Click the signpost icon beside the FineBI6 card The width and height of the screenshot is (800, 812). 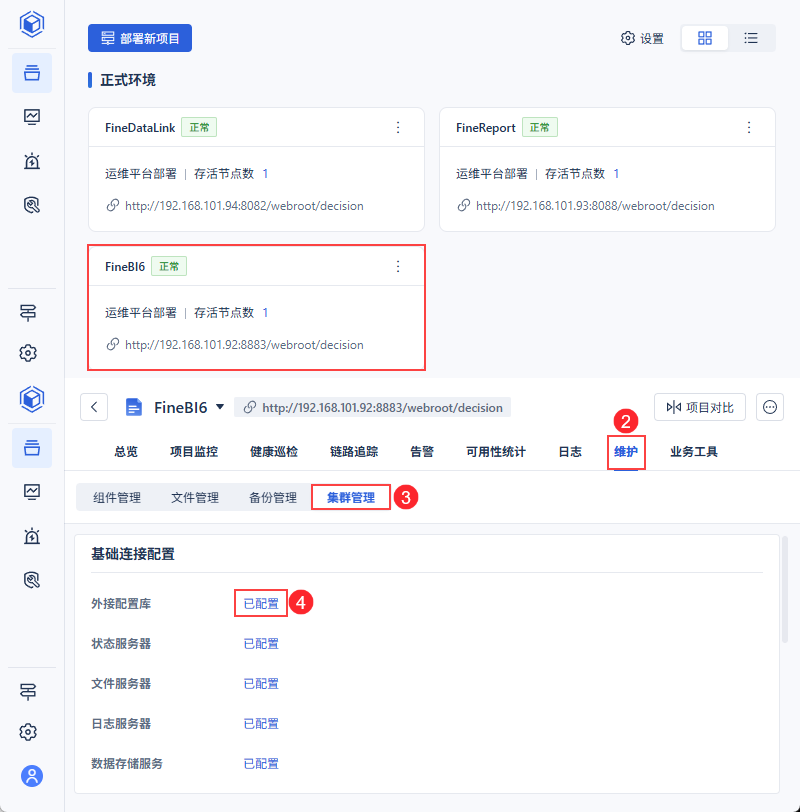(x=28, y=312)
